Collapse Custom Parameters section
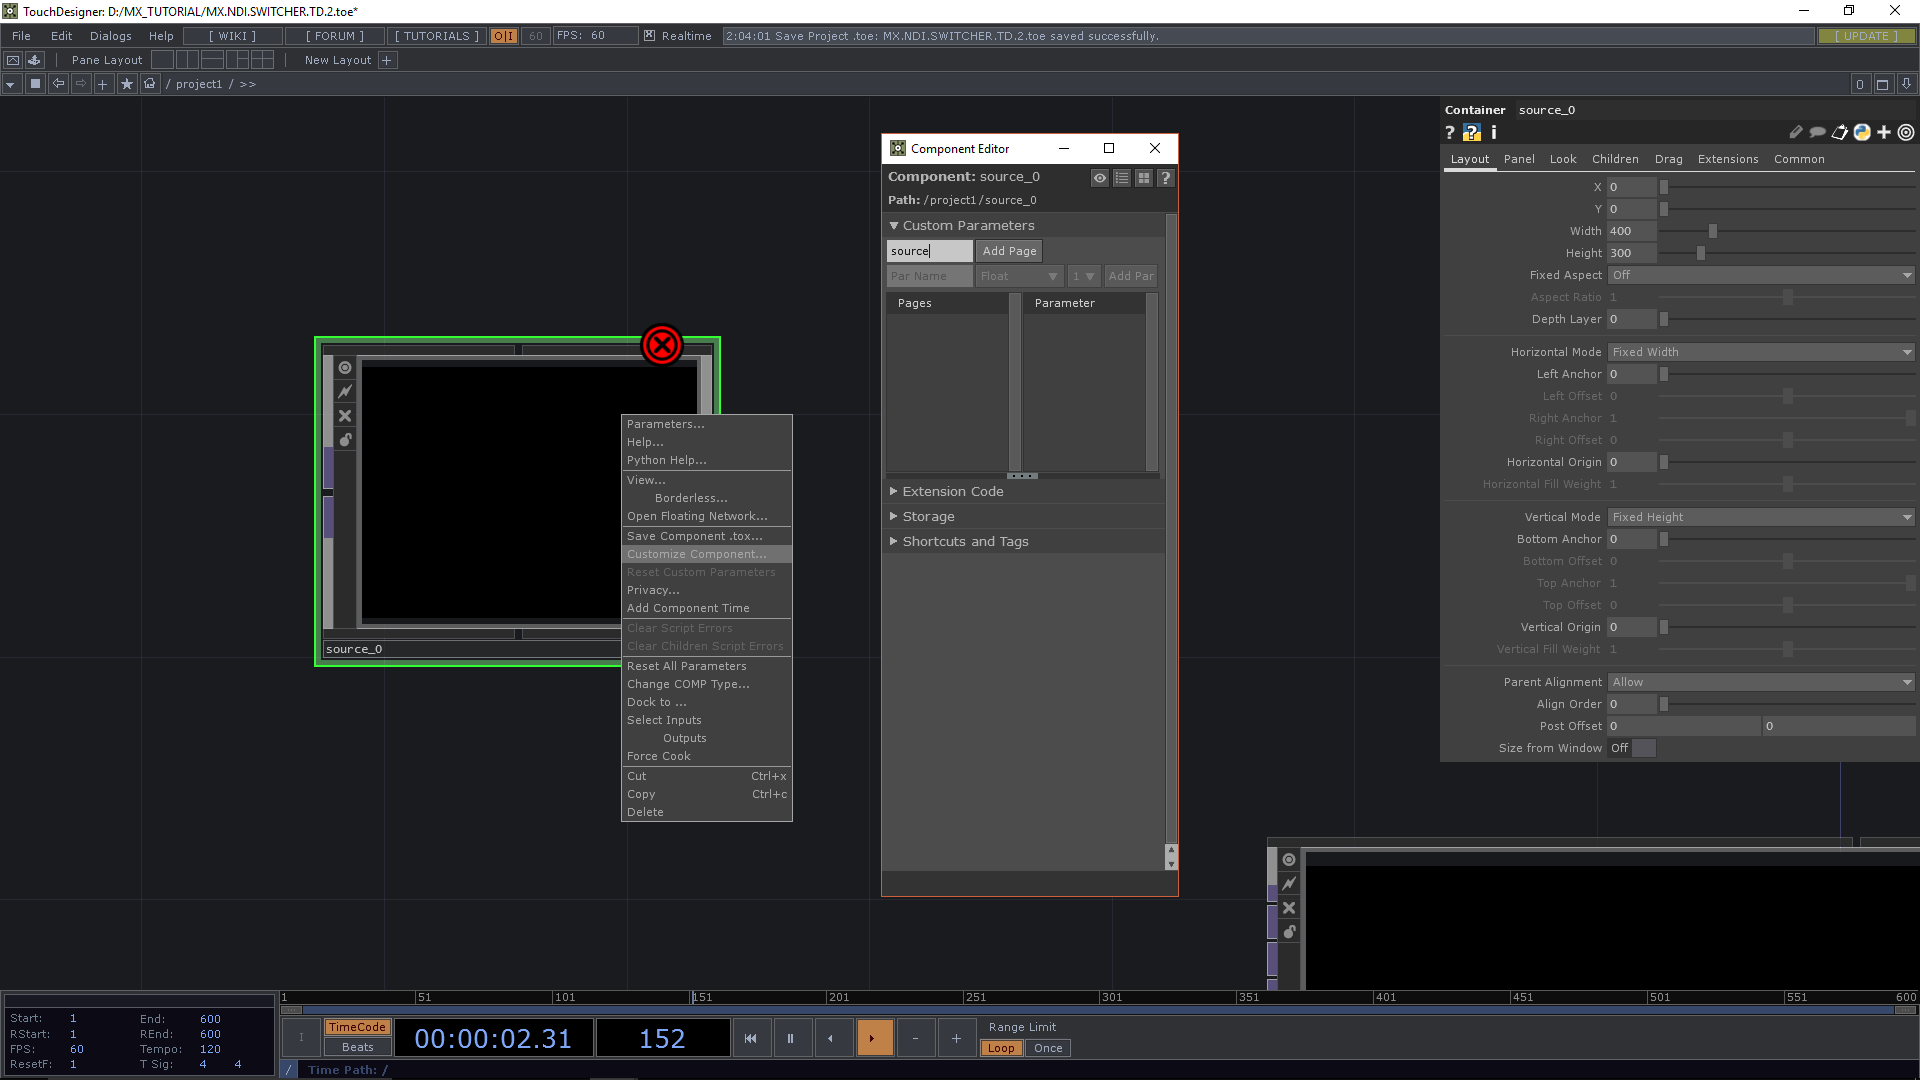This screenshot has height=1080, width=1920. [894, 226]
